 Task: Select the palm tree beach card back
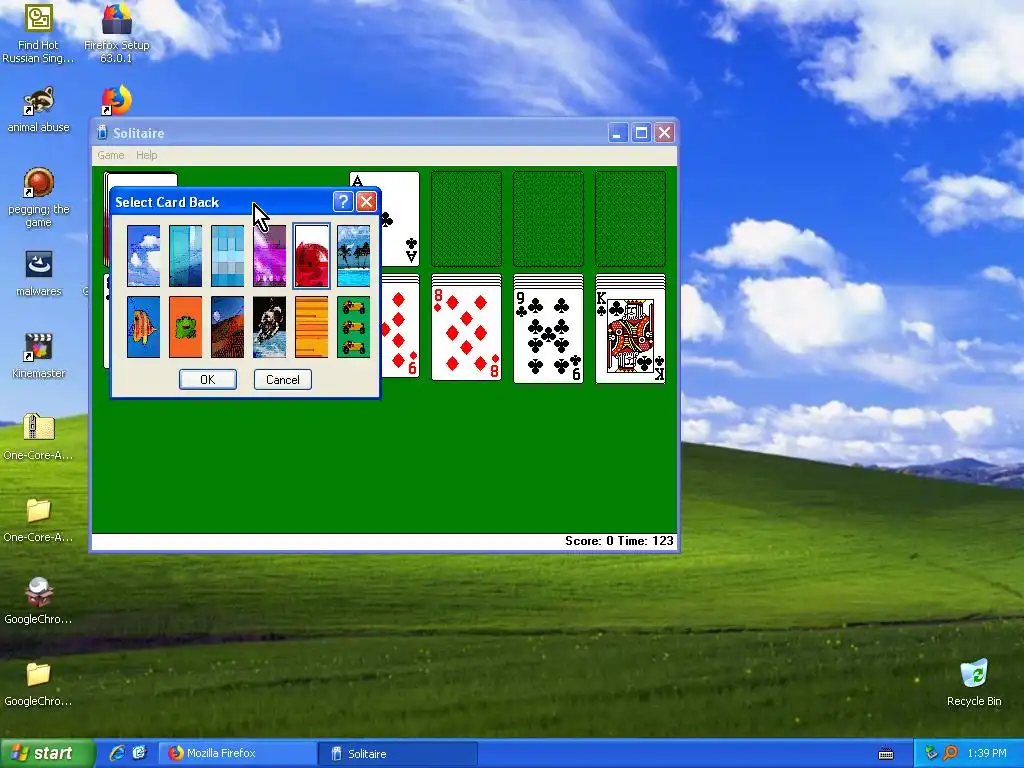[x=354, y=256]
